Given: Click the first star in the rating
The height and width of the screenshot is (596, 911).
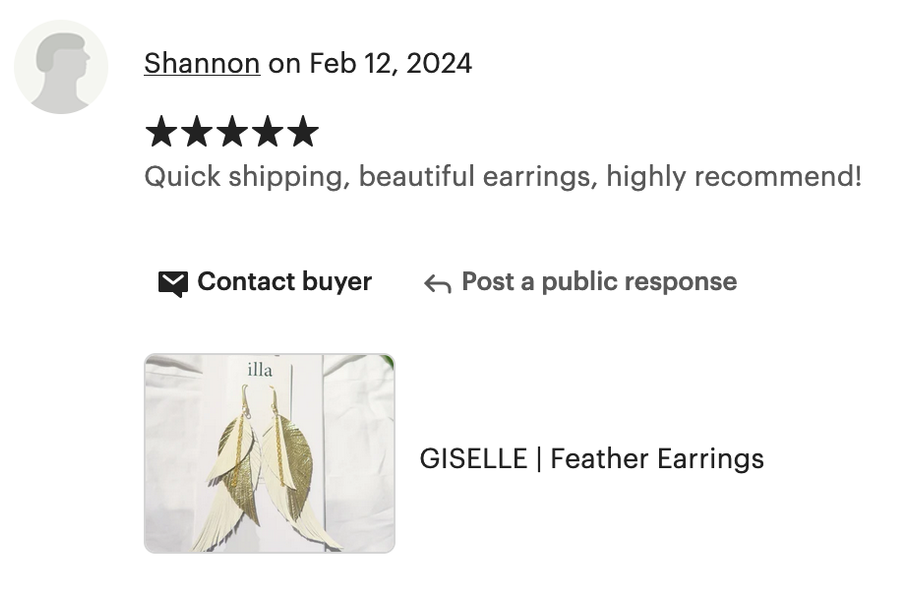Looking at the screenshot, I should pos(161,131).
